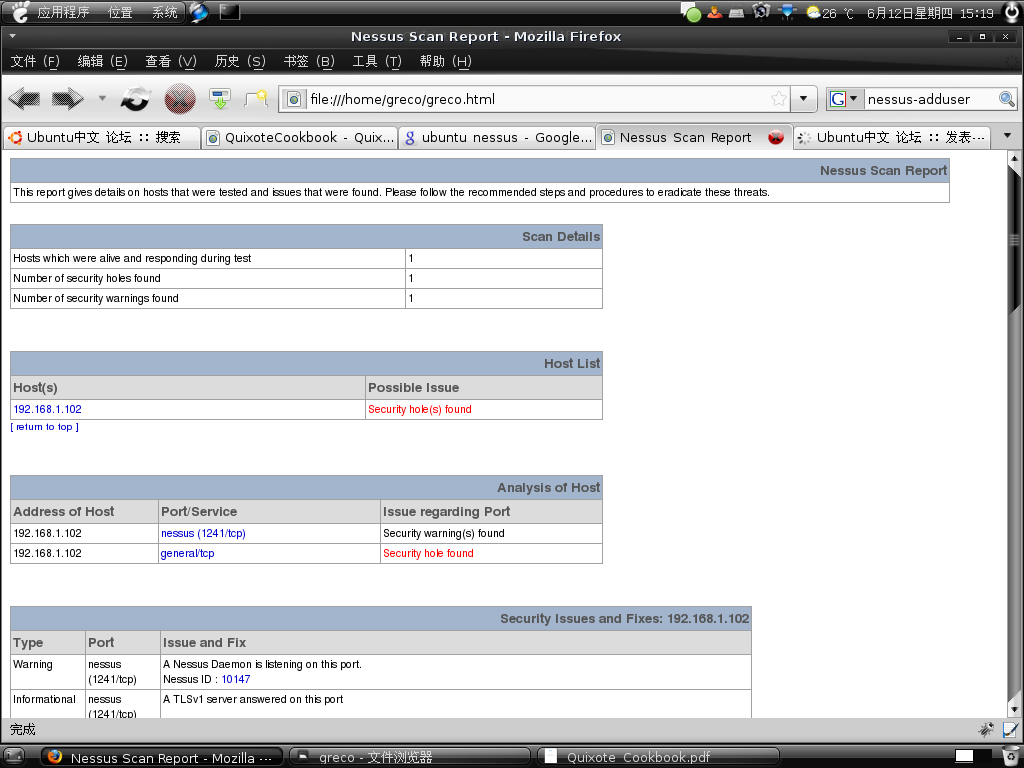Switch to Quixote_Cookbook.pdf taskbar window

pyautogui.click(x=658, y=757)
